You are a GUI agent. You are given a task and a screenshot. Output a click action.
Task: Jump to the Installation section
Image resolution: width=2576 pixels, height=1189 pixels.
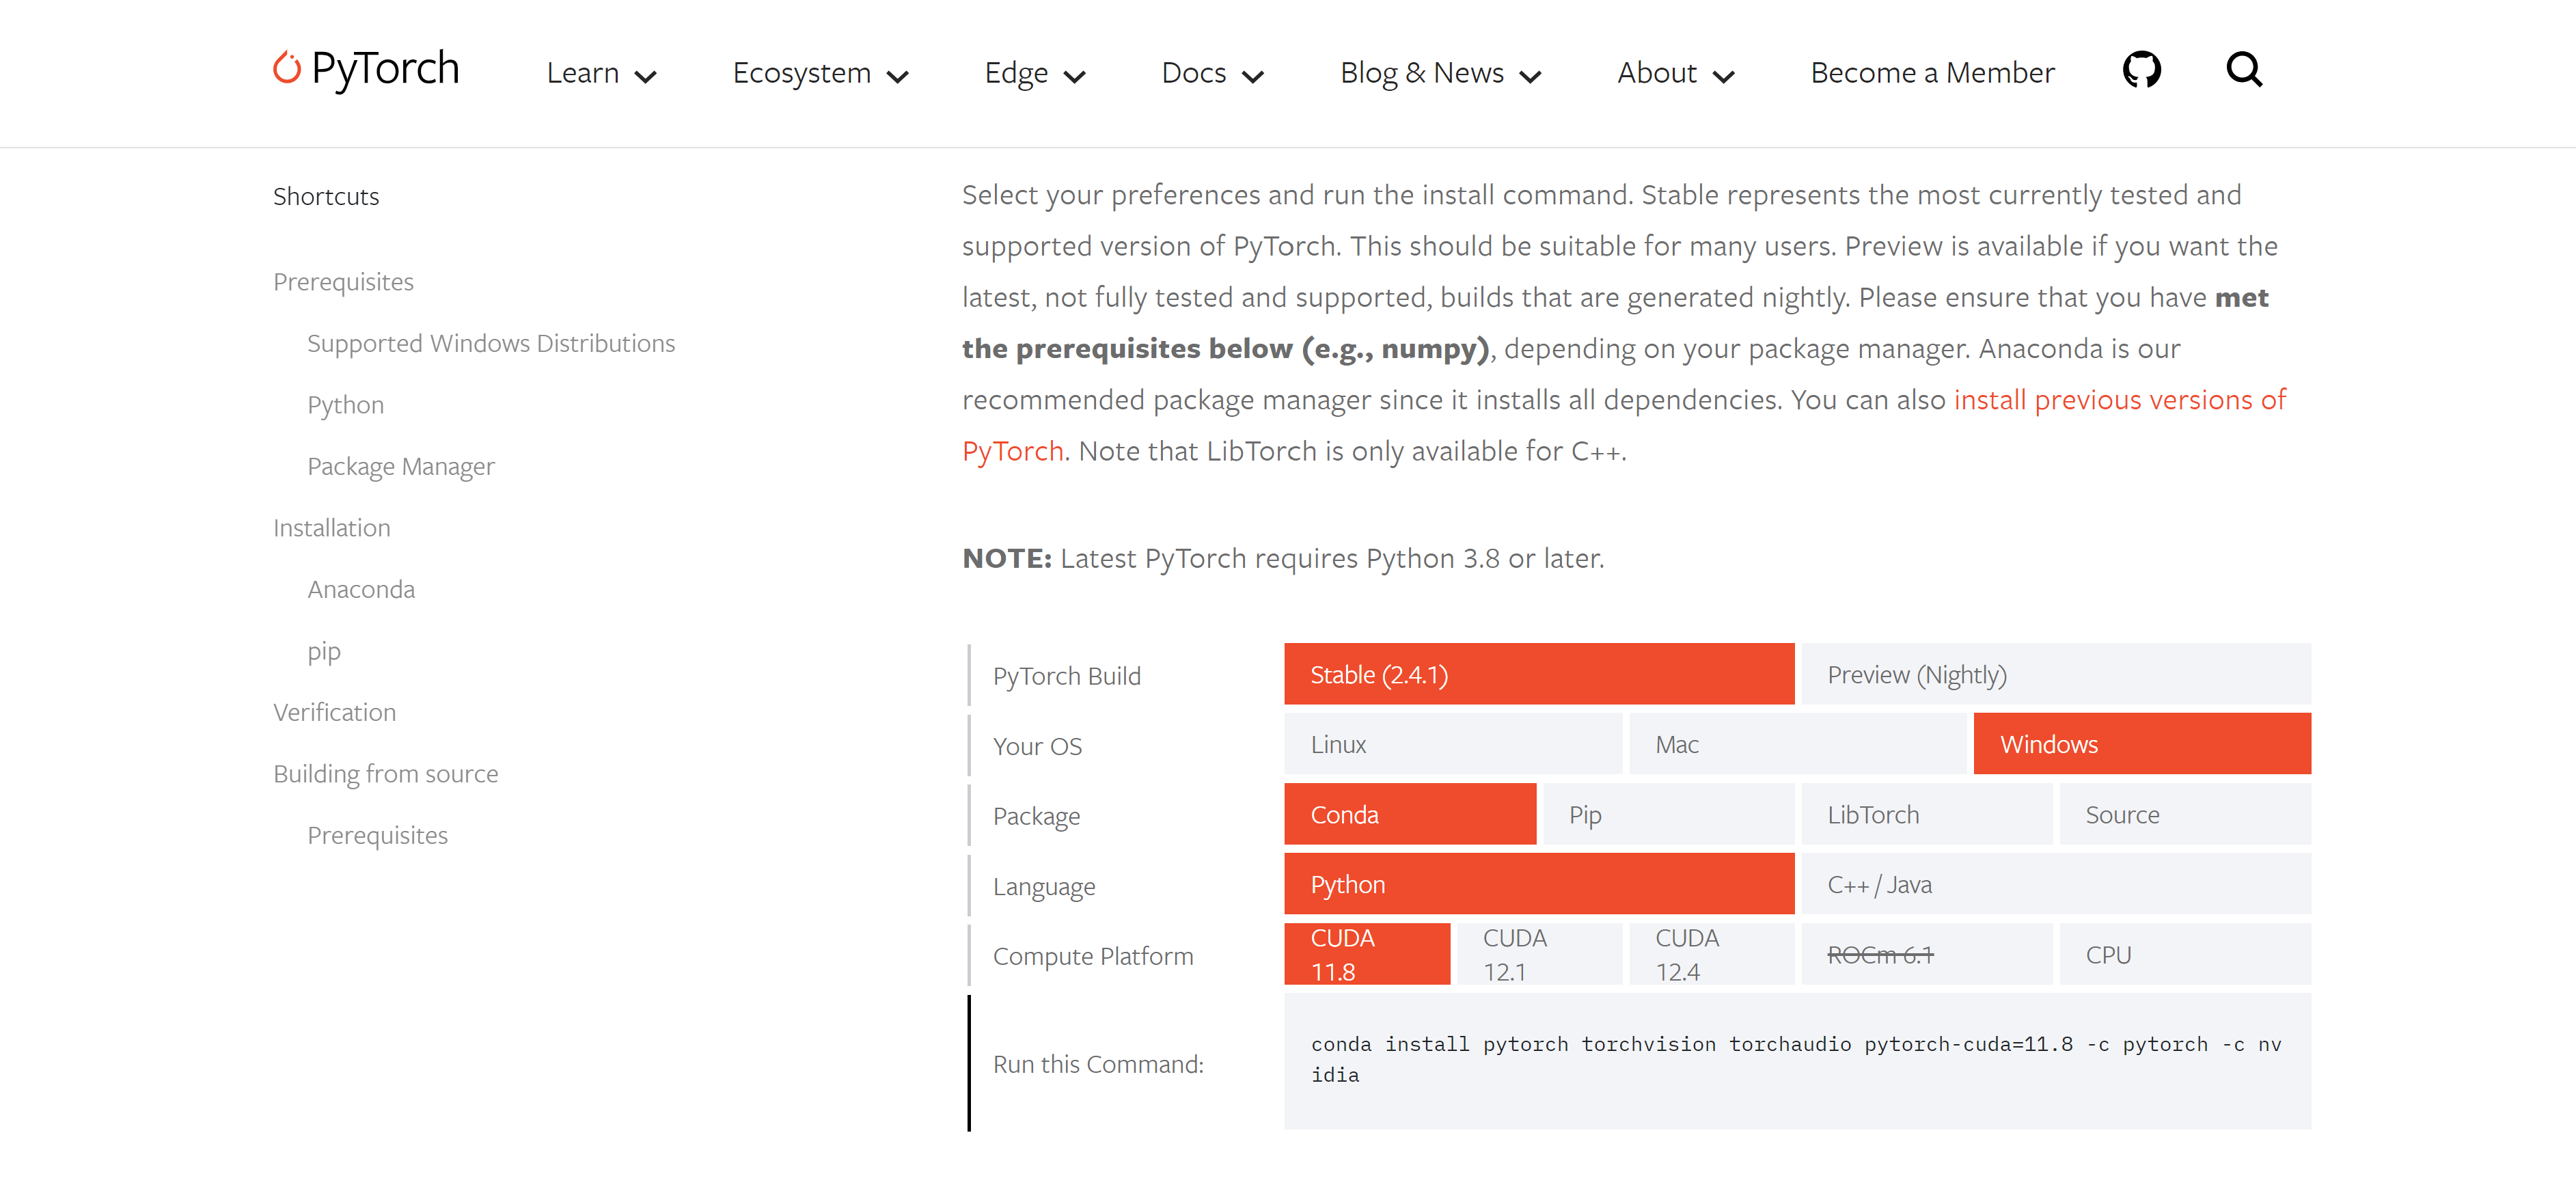[331, 528]
